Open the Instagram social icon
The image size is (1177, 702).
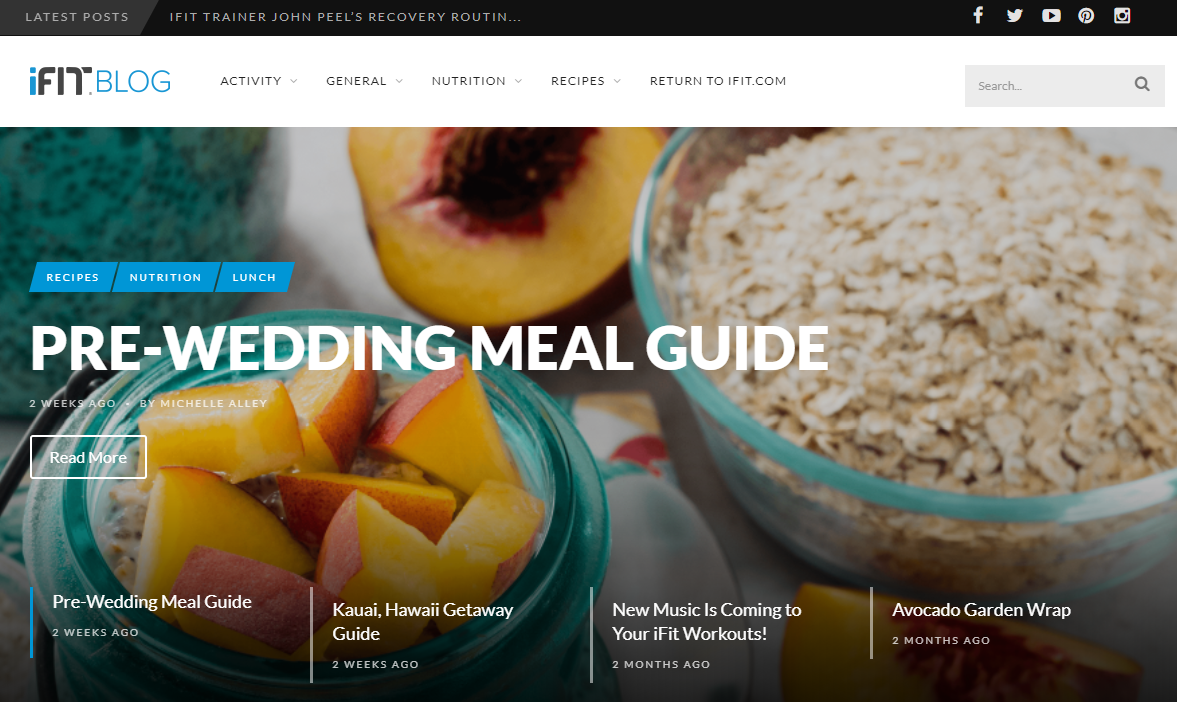[x=1122, y=16]
